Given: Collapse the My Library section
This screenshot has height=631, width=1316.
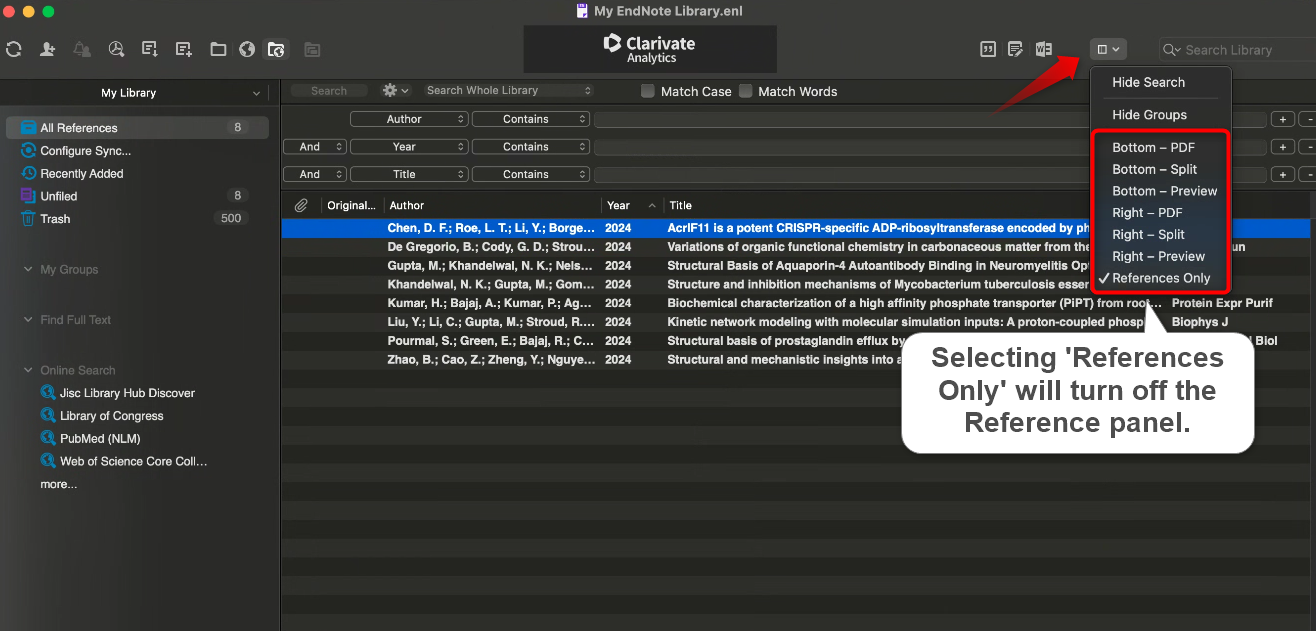Looking at the screenshot, I should (x=257, y=92).
